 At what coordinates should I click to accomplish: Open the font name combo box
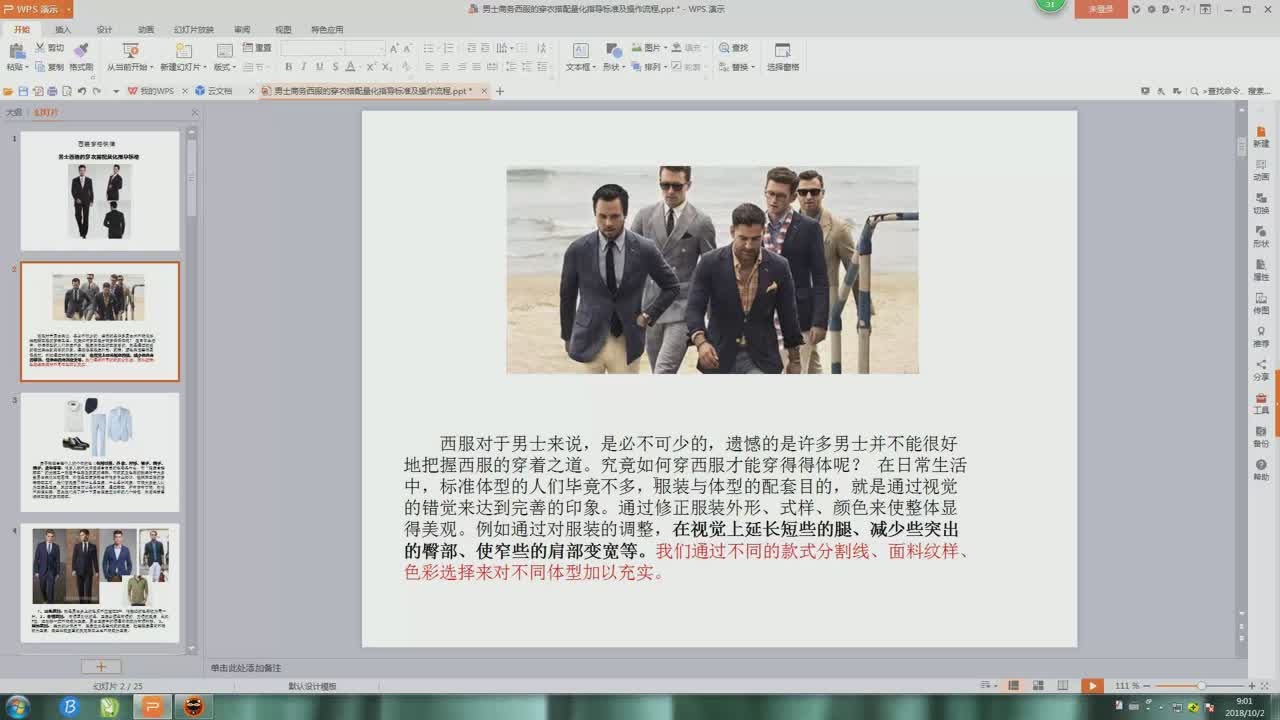tap(313, 48)
